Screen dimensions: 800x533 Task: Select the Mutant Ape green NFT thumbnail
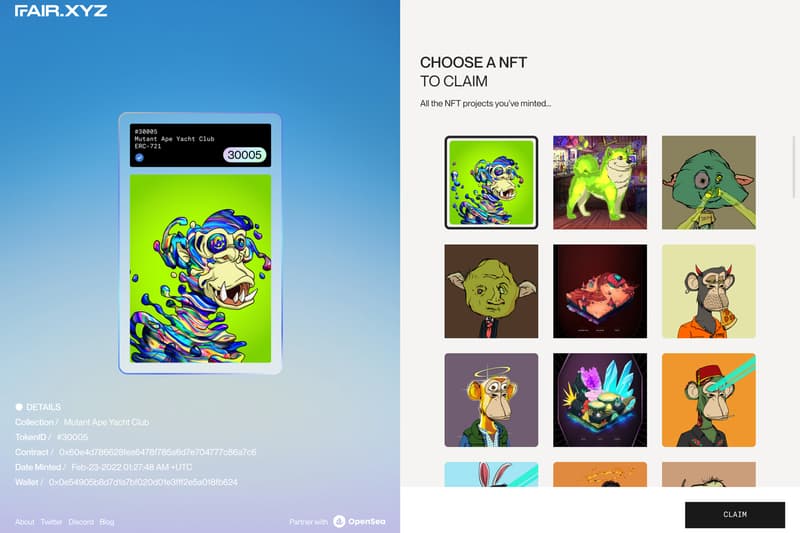(x=491, y=183)
